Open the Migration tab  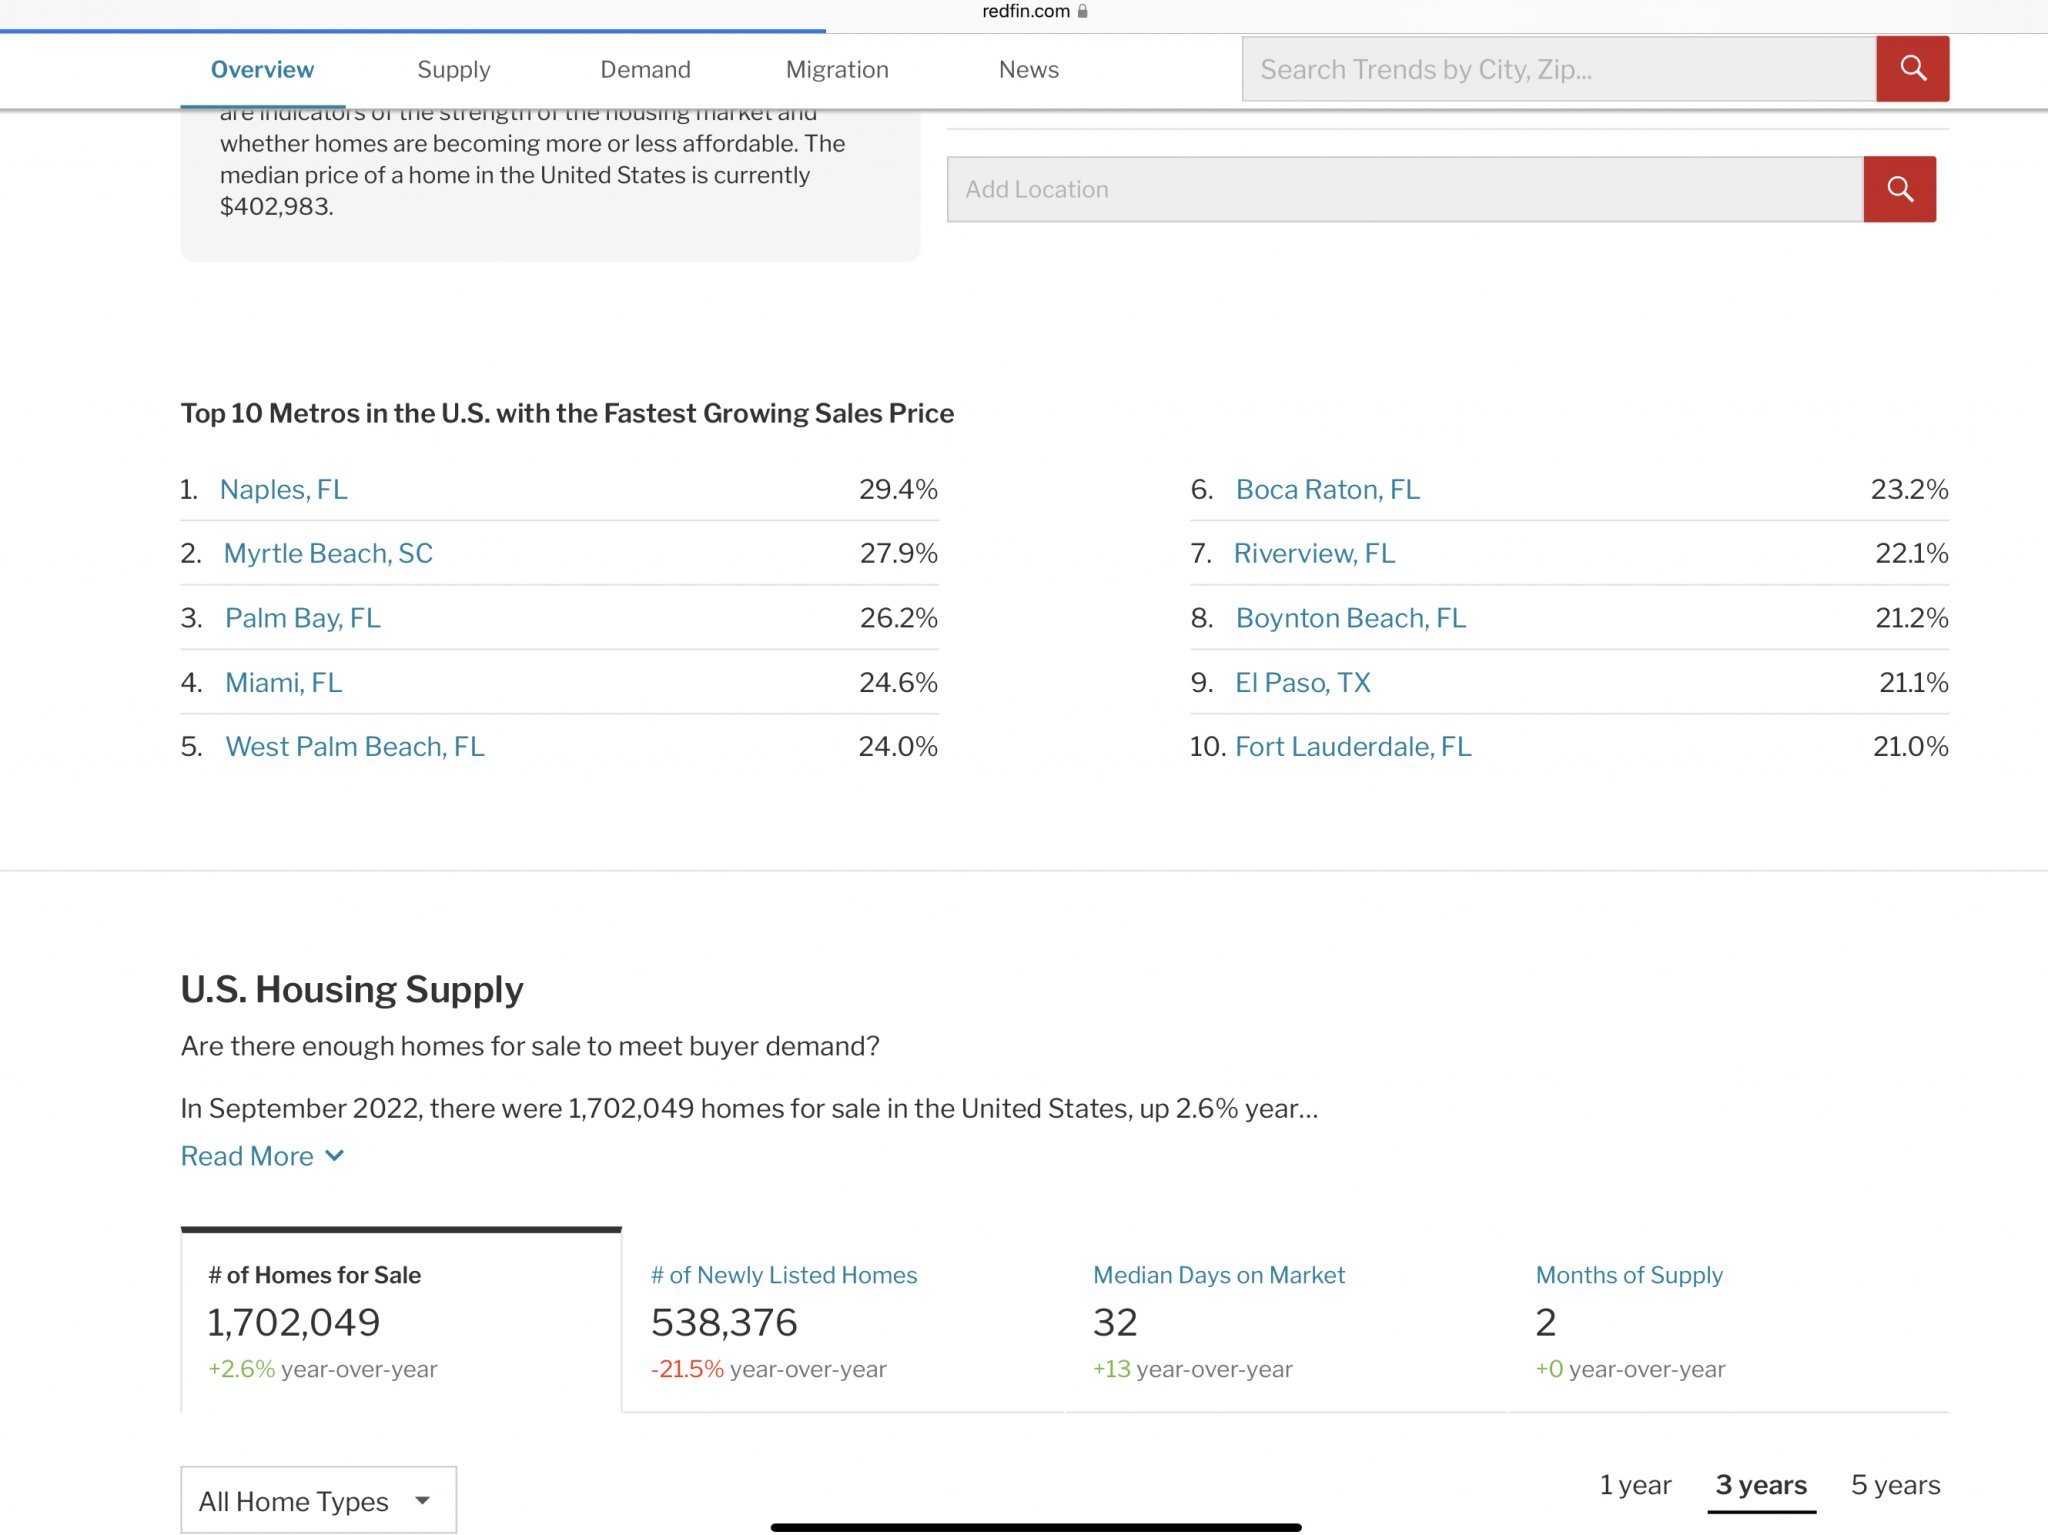click(837, 69)
